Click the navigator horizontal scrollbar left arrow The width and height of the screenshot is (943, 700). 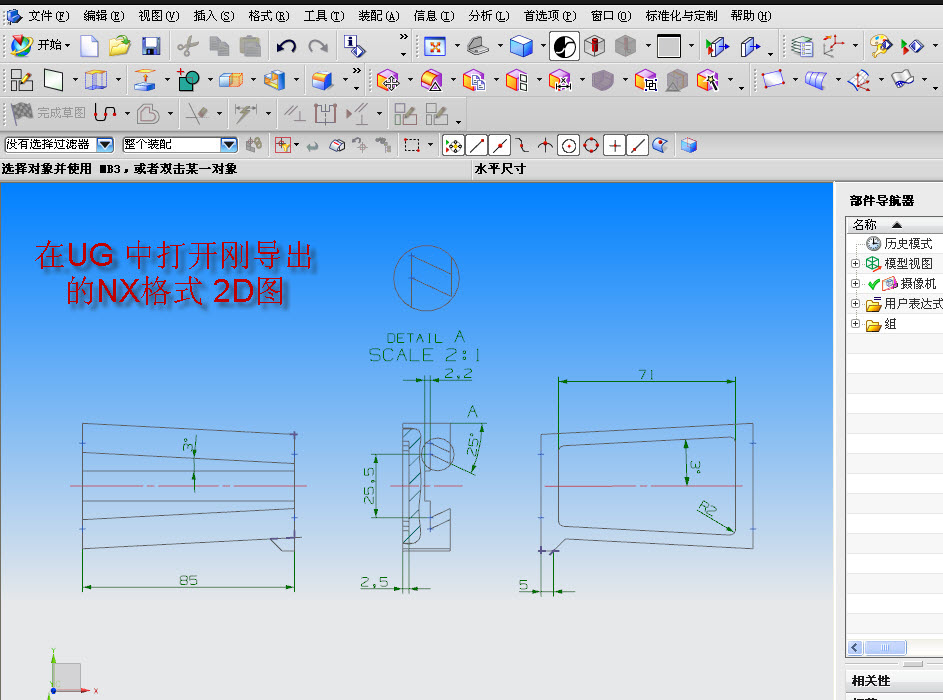[855, 648]
